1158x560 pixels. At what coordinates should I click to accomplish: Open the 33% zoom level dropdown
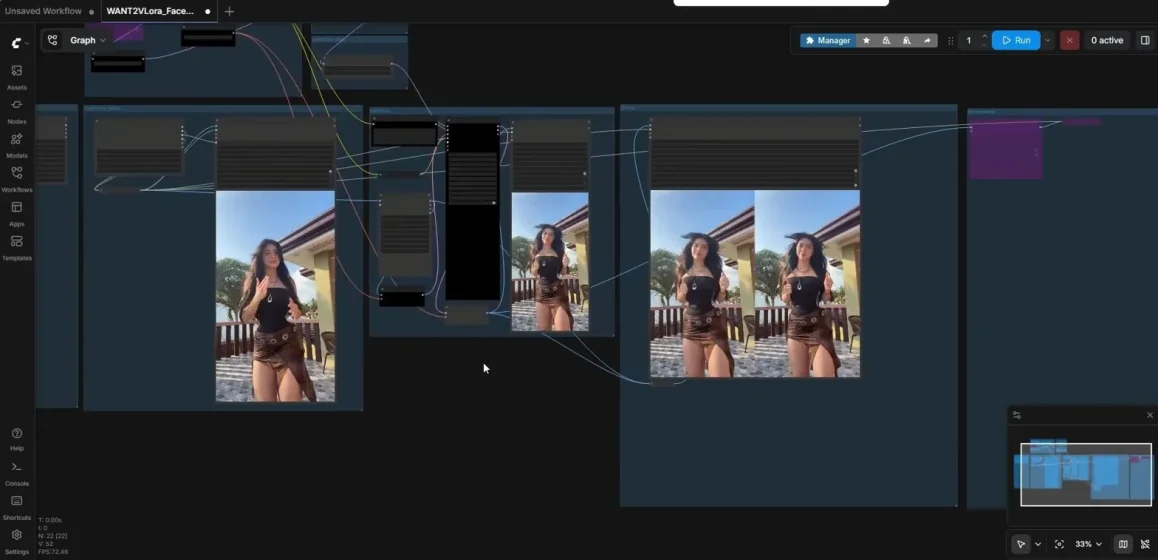click(1089, 544)
